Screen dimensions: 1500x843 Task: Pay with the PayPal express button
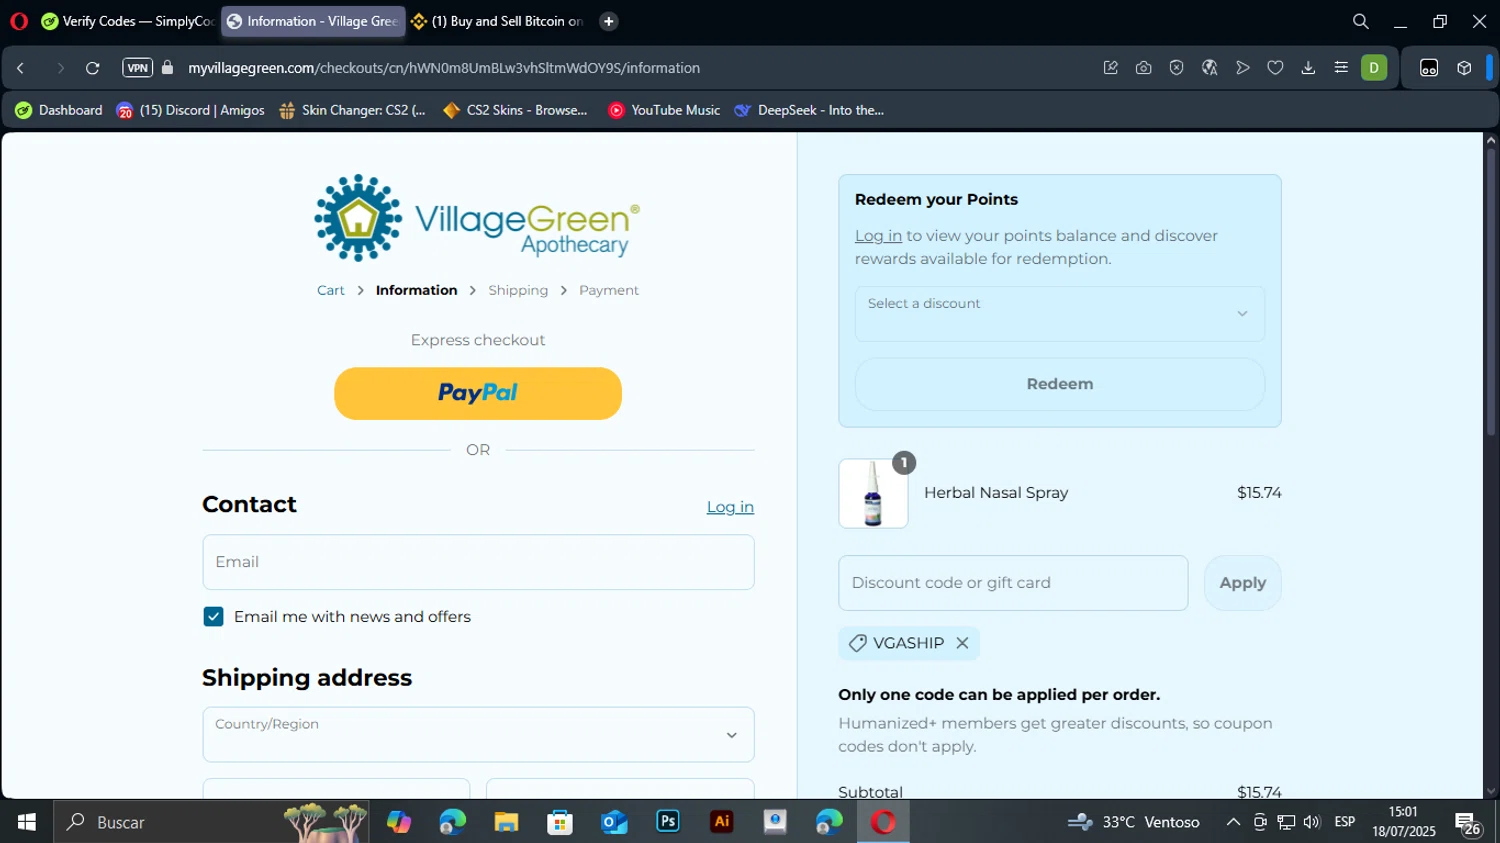pyautogui.click(x=478, y=393)
